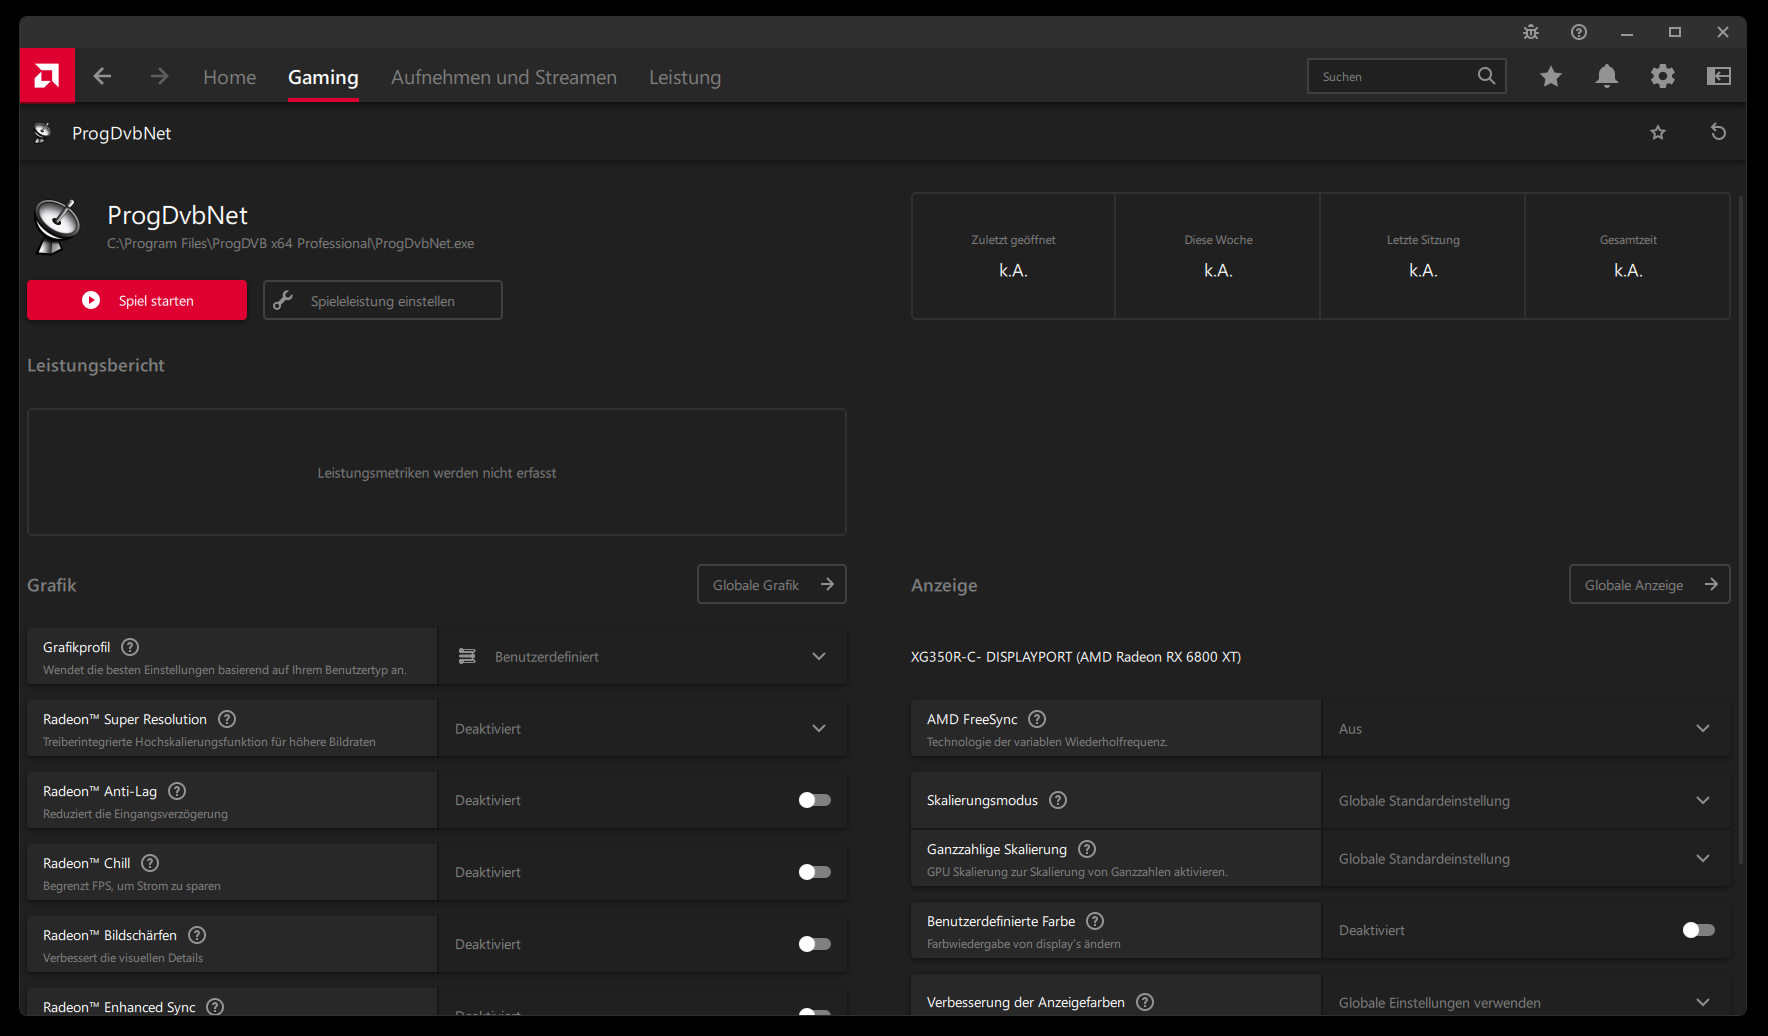Click the Spiel starten button
Viewport: 1768px width, 1036px height.
[137, 300]
